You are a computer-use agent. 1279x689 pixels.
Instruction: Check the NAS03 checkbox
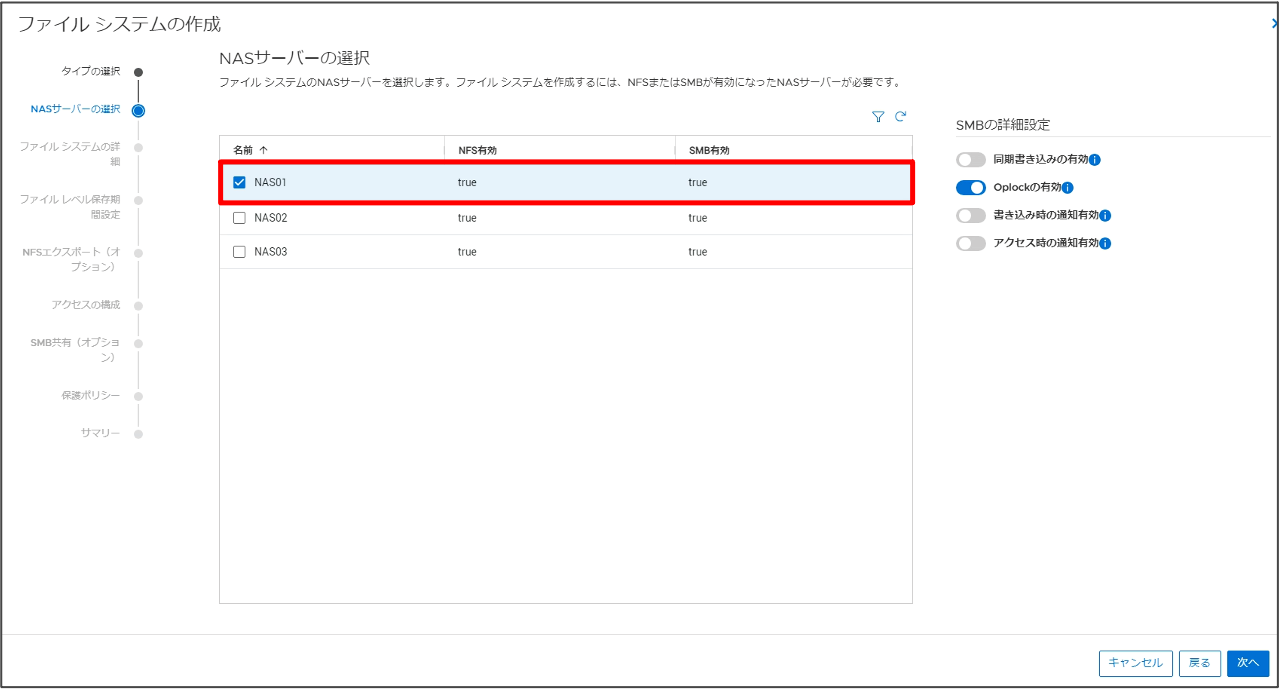point(238,251)
